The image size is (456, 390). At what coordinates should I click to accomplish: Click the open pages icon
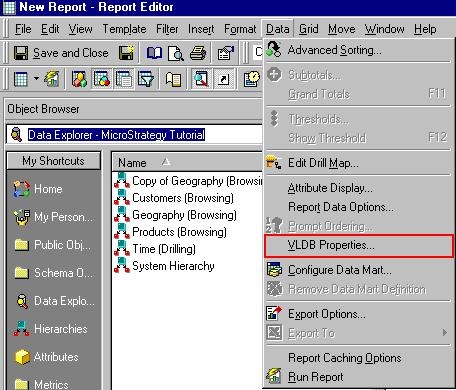coord(173,79)
